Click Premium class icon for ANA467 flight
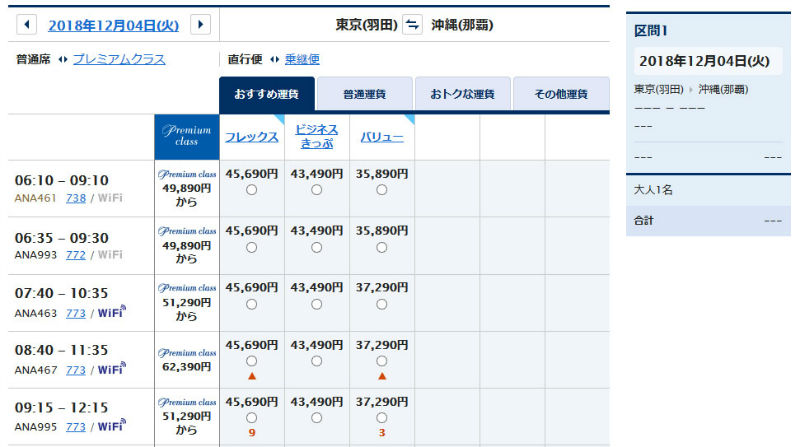The height and width of the screenshot is (447, 800). (187, 352)
